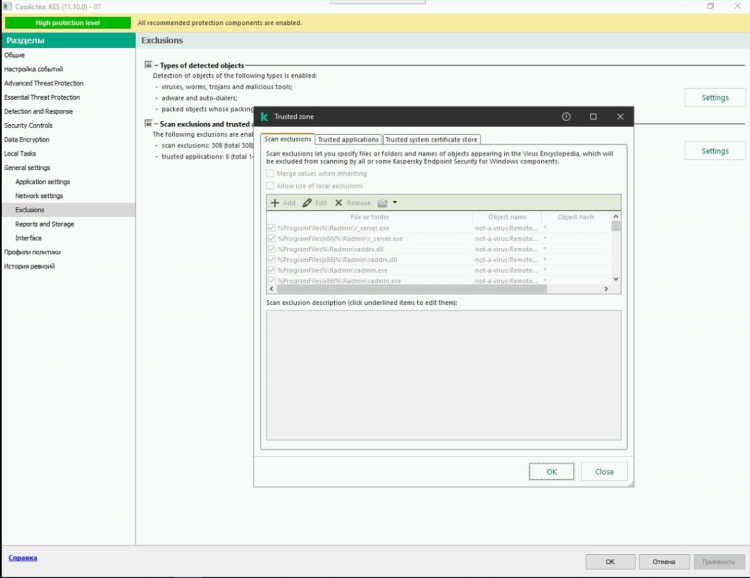Sort by Object hash column header
Viewport: 750px width, 578px height.
(x=576, y=217)
